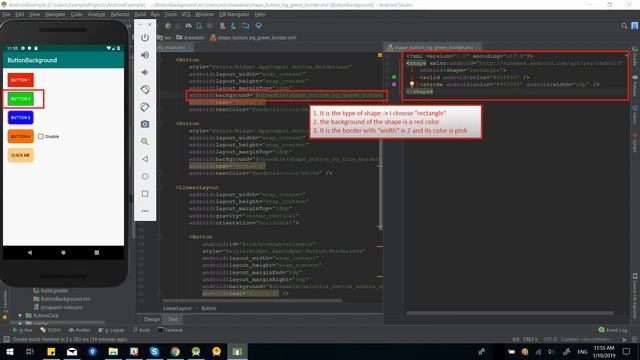
Task: Open the Logcat tool window
Action: [x=111, y=330]
